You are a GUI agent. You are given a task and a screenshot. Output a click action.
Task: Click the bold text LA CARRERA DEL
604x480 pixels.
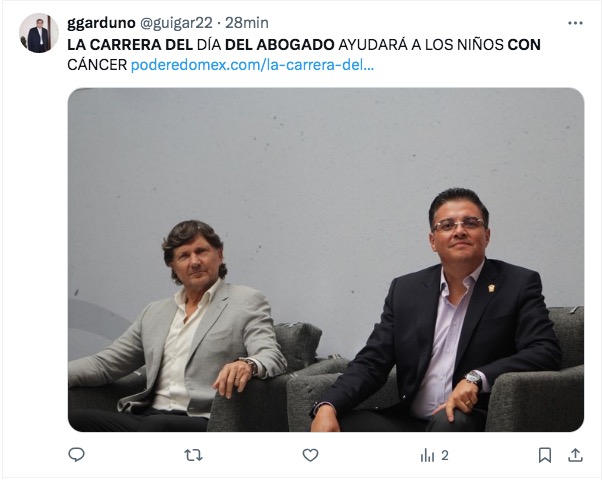[x=130, y=45]
